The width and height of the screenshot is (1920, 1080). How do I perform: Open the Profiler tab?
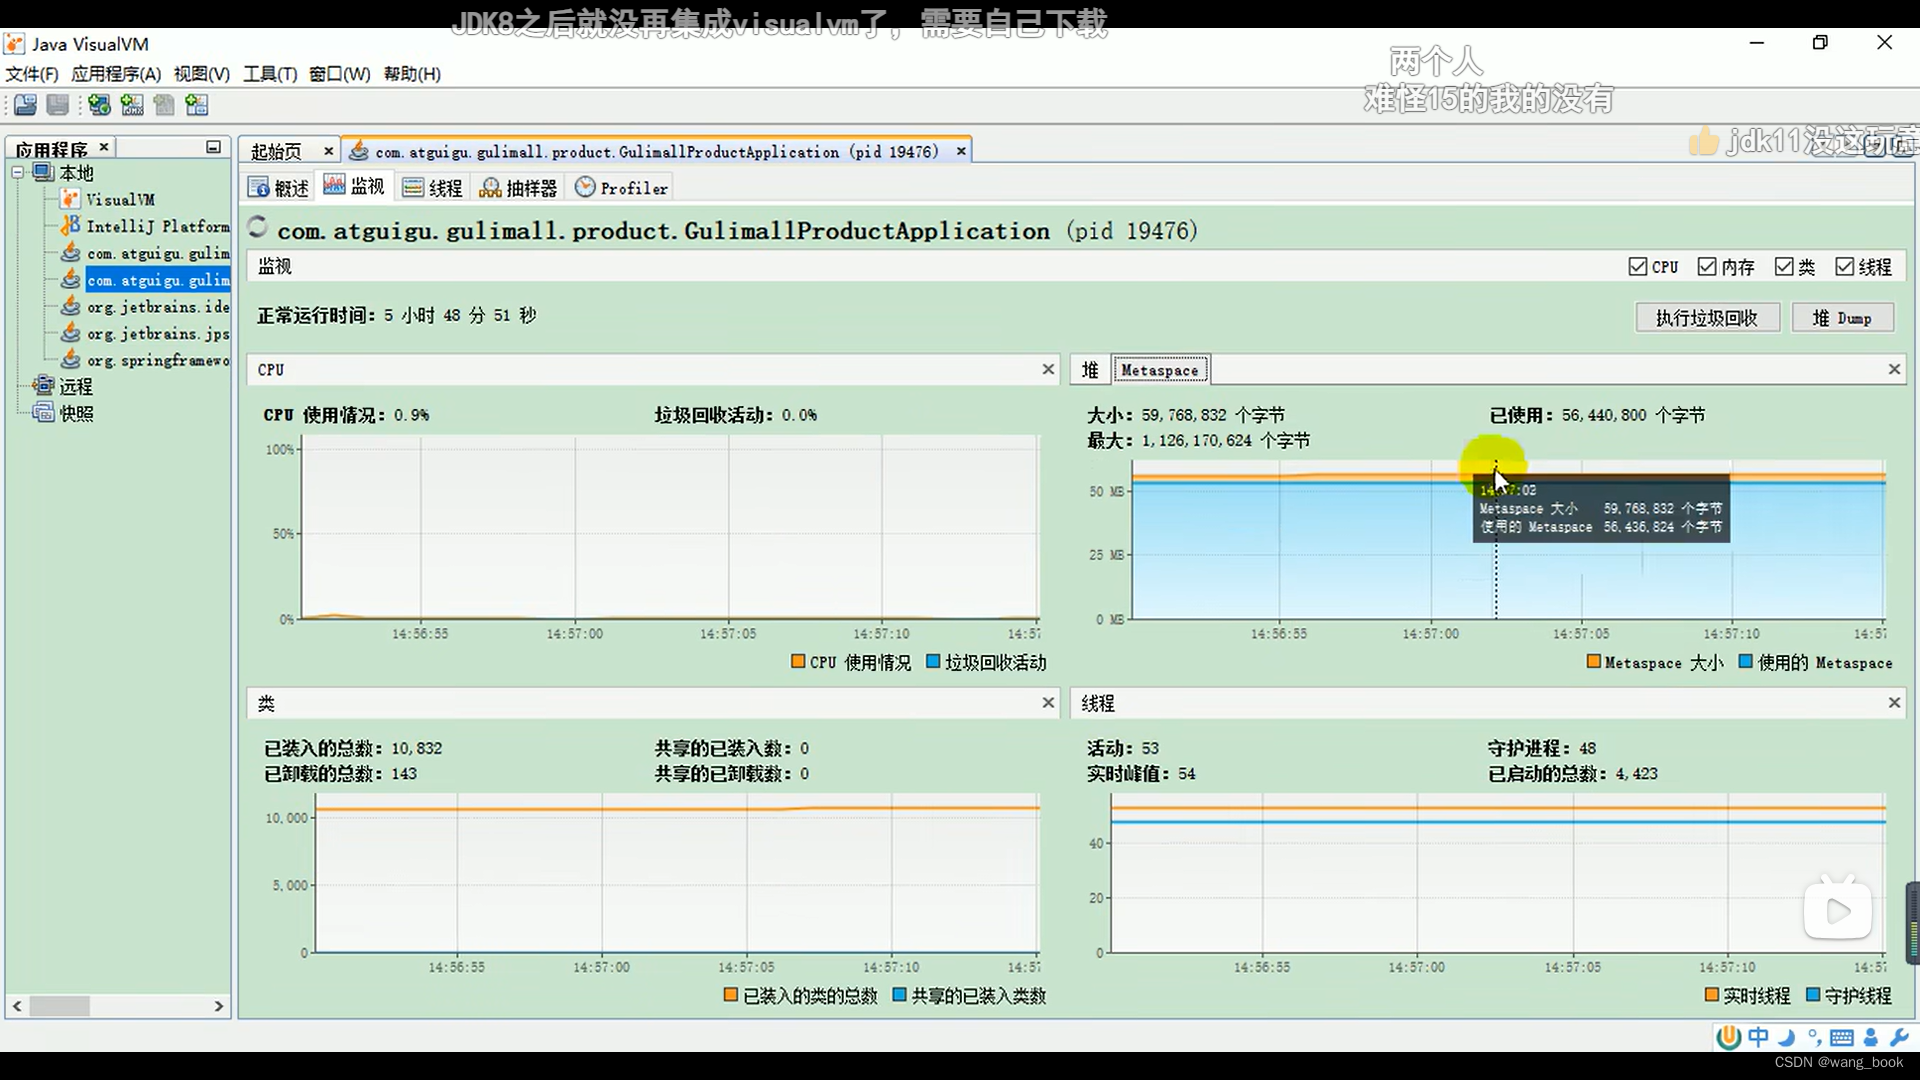pyautogui.click(x=621, y=188)
